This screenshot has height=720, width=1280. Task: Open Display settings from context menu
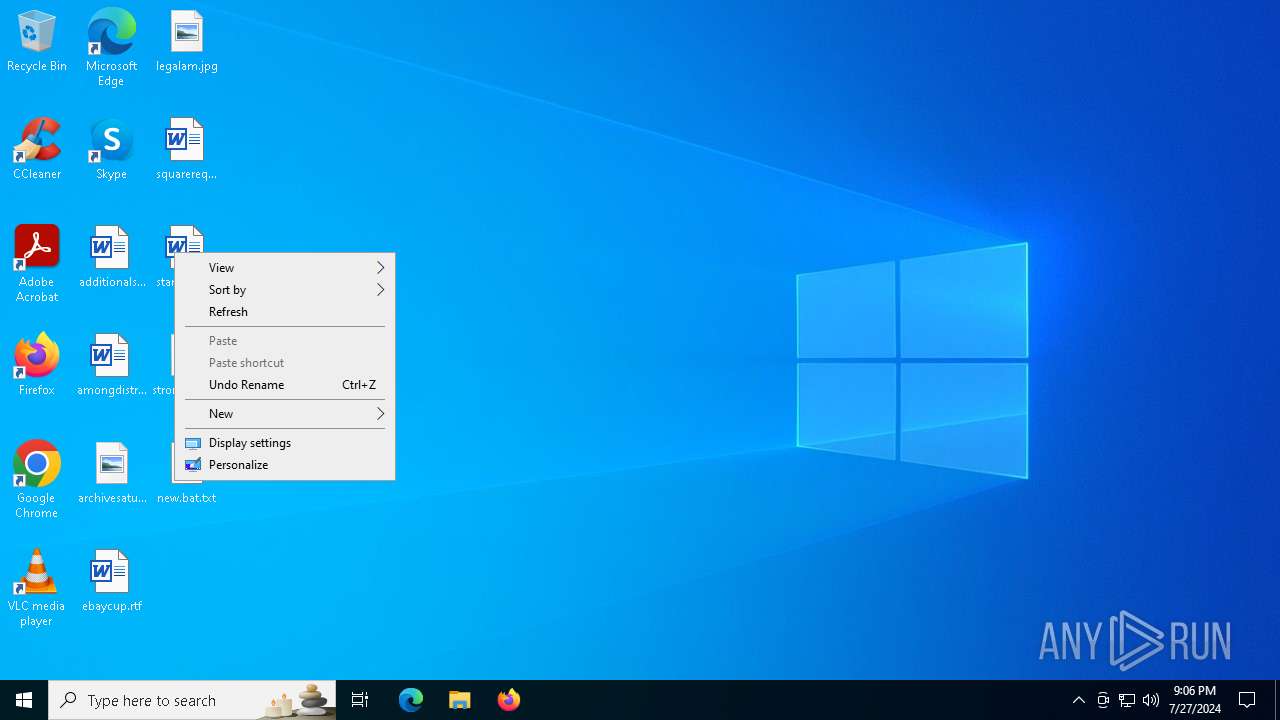pos(285,443)
